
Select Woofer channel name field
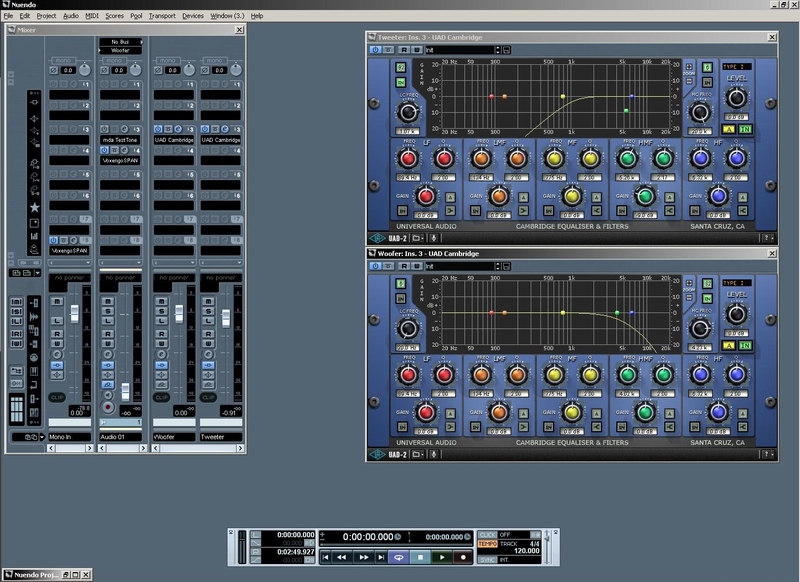click(174, 437)
